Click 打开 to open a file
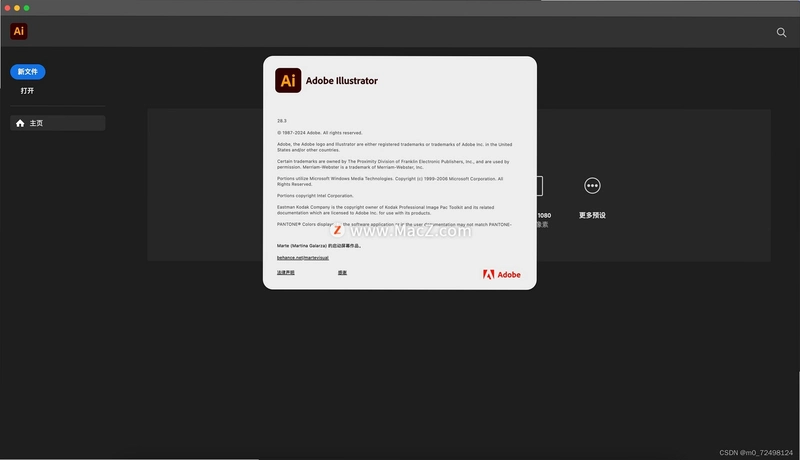Image resolution: width=800 pixels, height=460 pixels. (x=27, y=91)
